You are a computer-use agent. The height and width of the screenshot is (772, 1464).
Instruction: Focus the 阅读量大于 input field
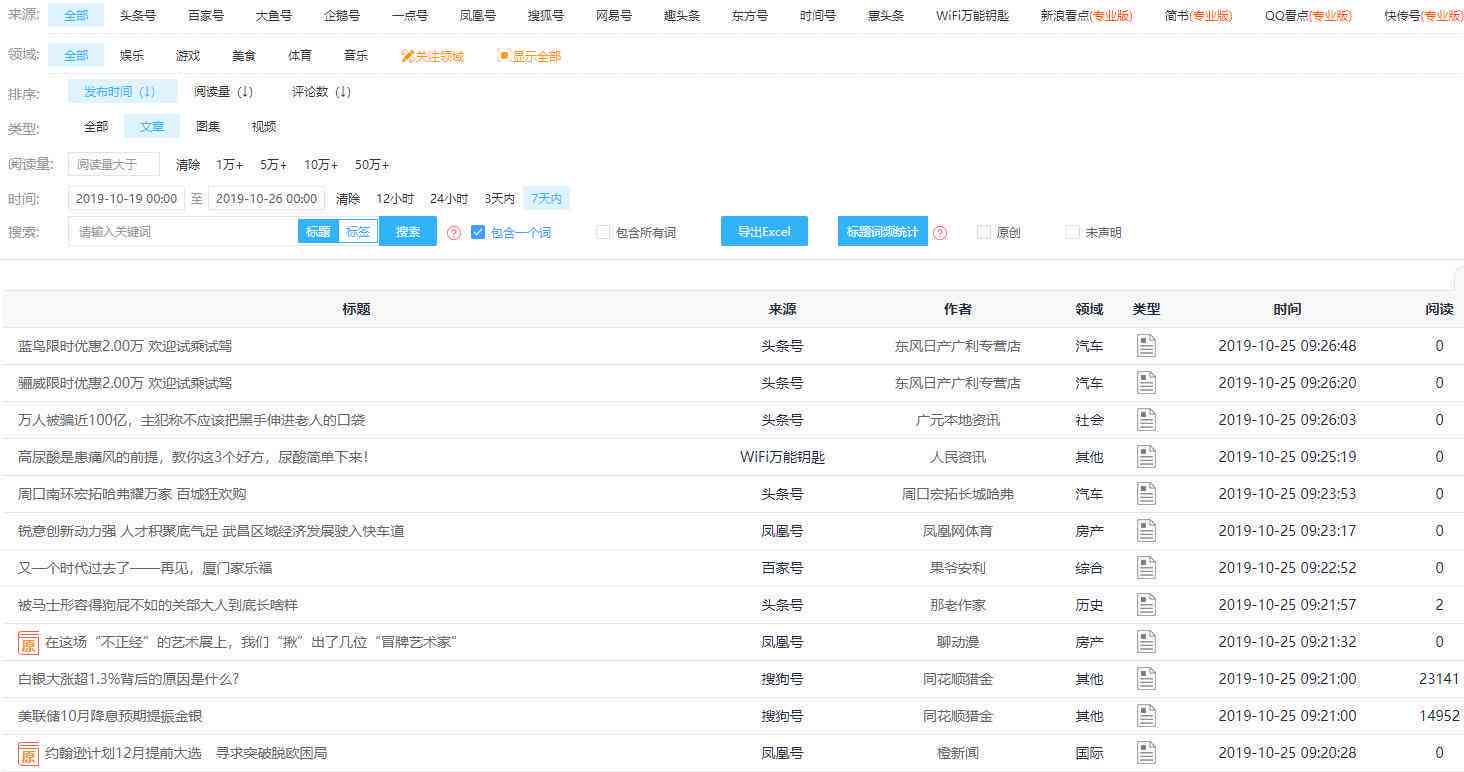point(114,164)
